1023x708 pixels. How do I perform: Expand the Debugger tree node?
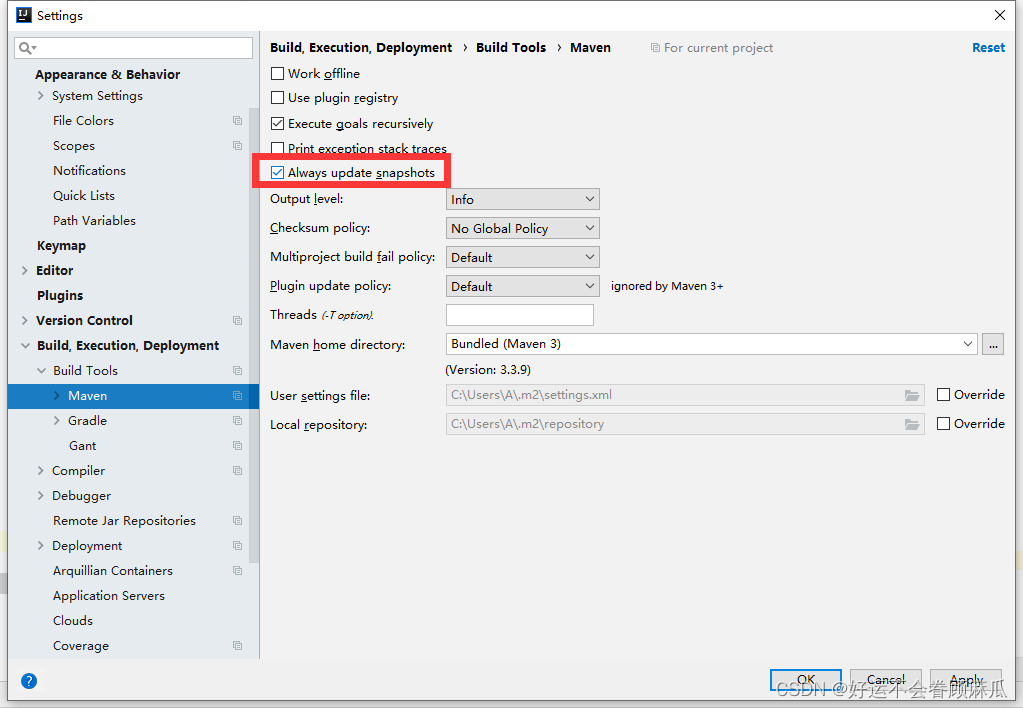[40, 496]
